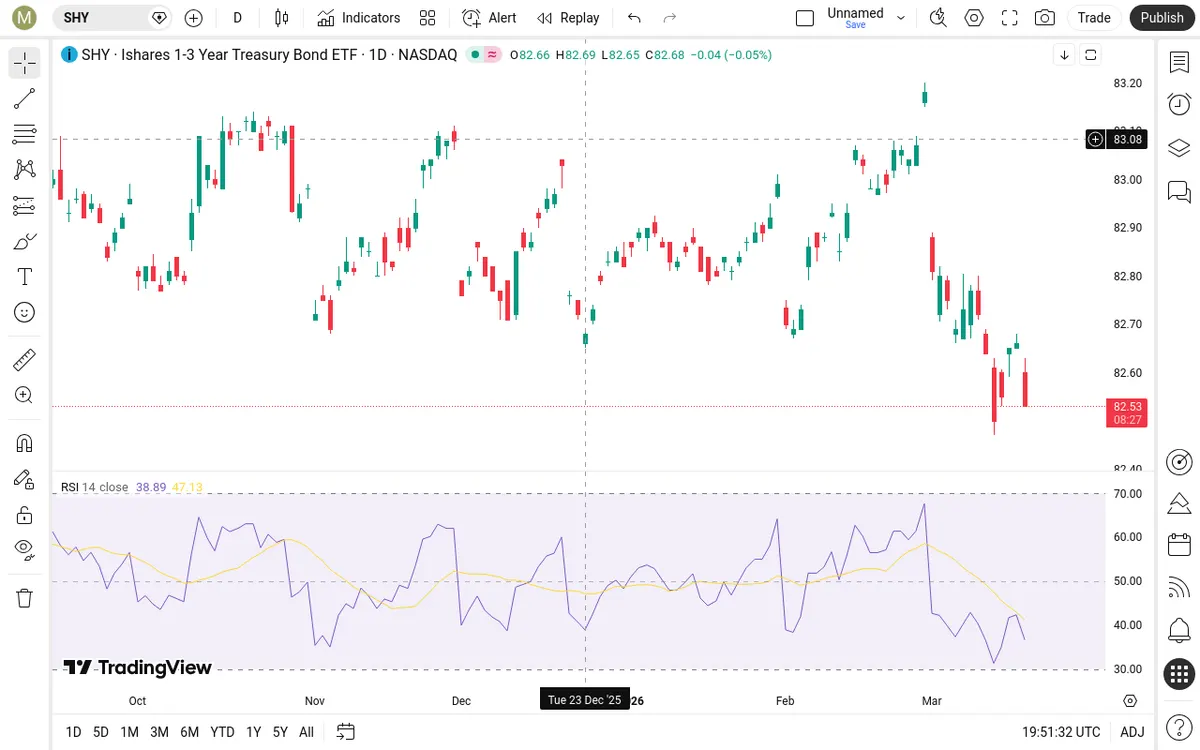Toggle magnet mode for drawings

pos(25,443)
